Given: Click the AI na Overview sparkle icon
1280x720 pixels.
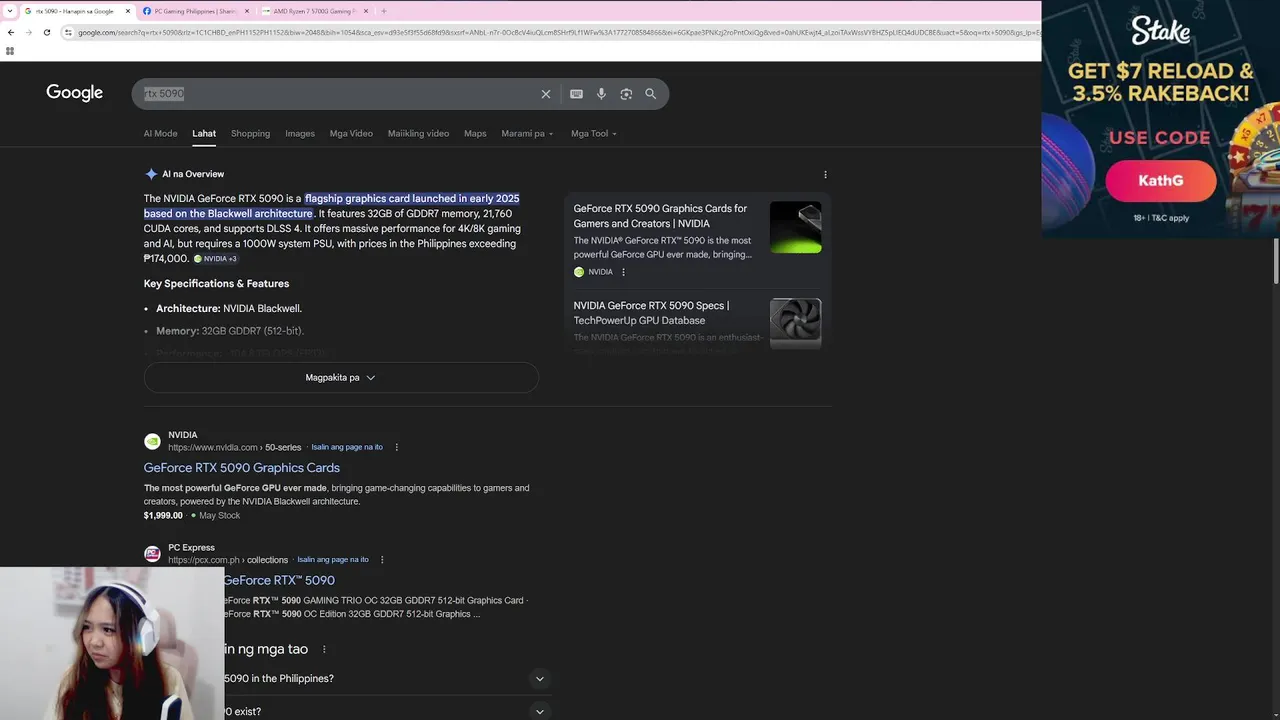Looking at the screenshot, I should [151, 174].
